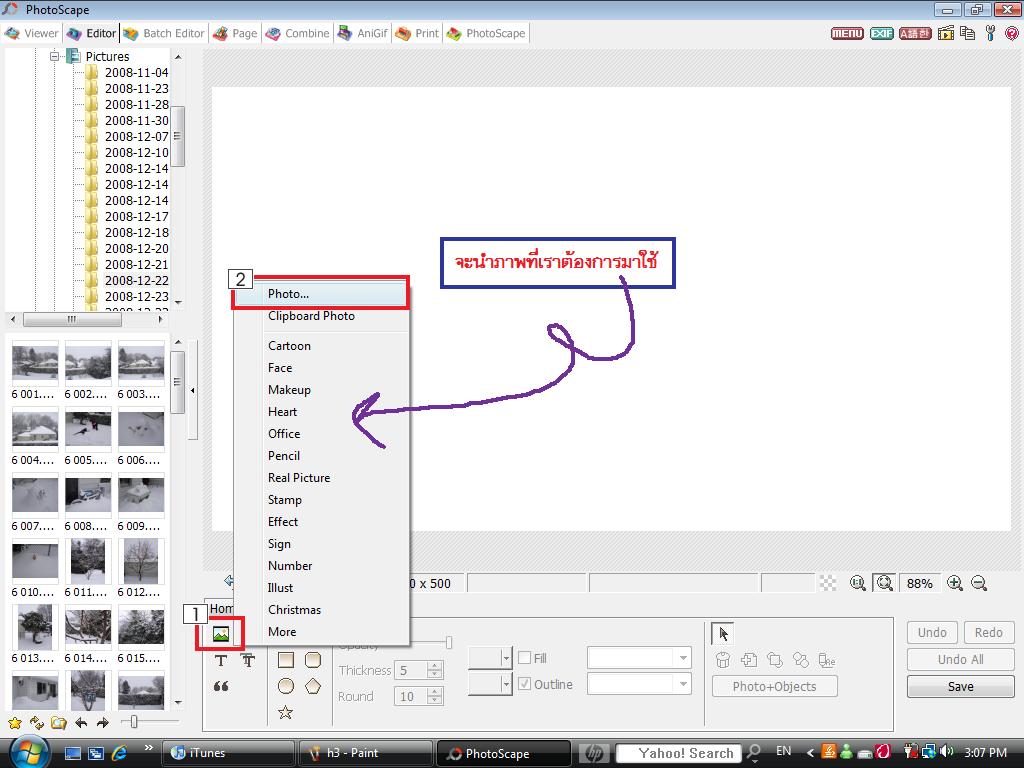Open the screen capture clapperboard icon
The image size is (1024, 768).
[946, 33]
